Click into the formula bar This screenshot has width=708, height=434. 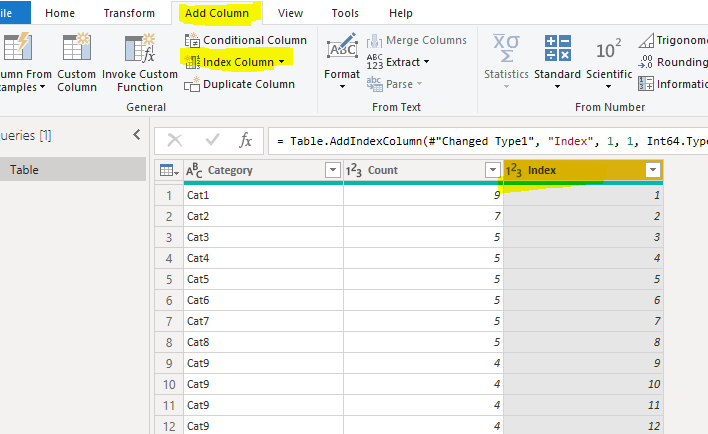click(x=488, y=141)
